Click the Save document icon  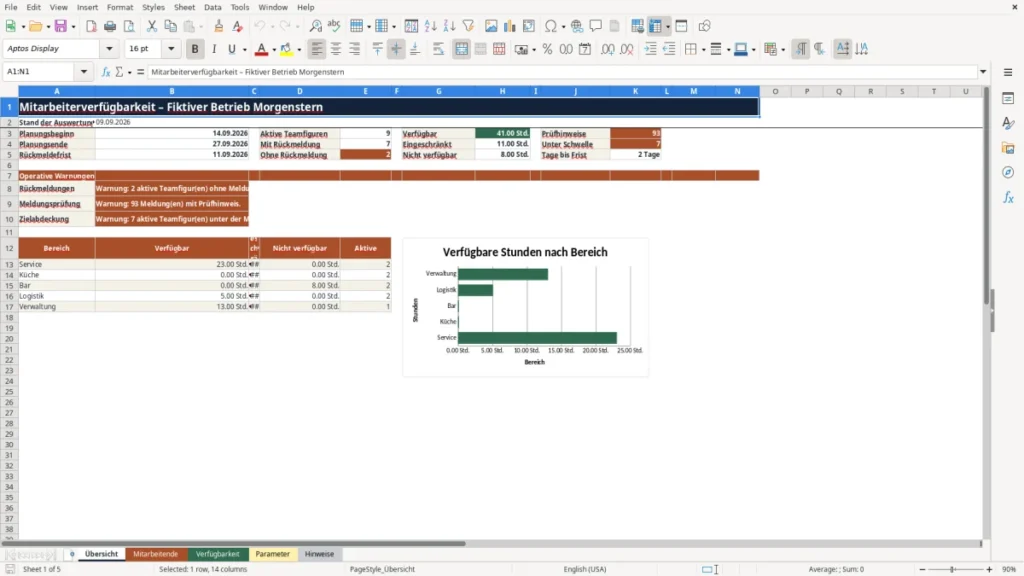point(60,26)
